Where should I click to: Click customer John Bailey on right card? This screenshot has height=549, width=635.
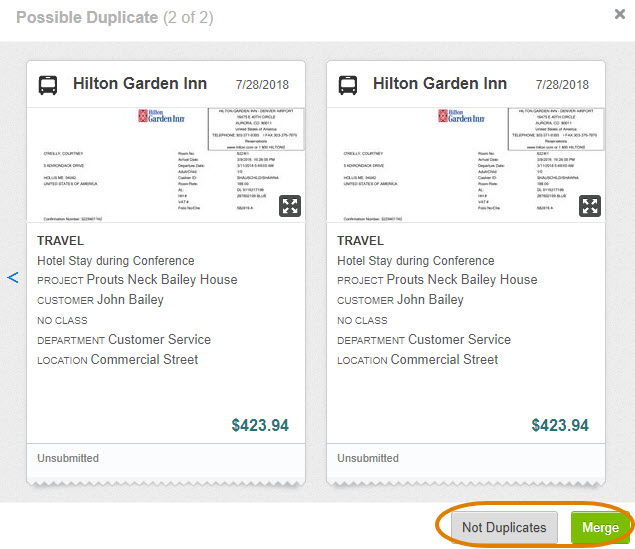tap(430, 300)
